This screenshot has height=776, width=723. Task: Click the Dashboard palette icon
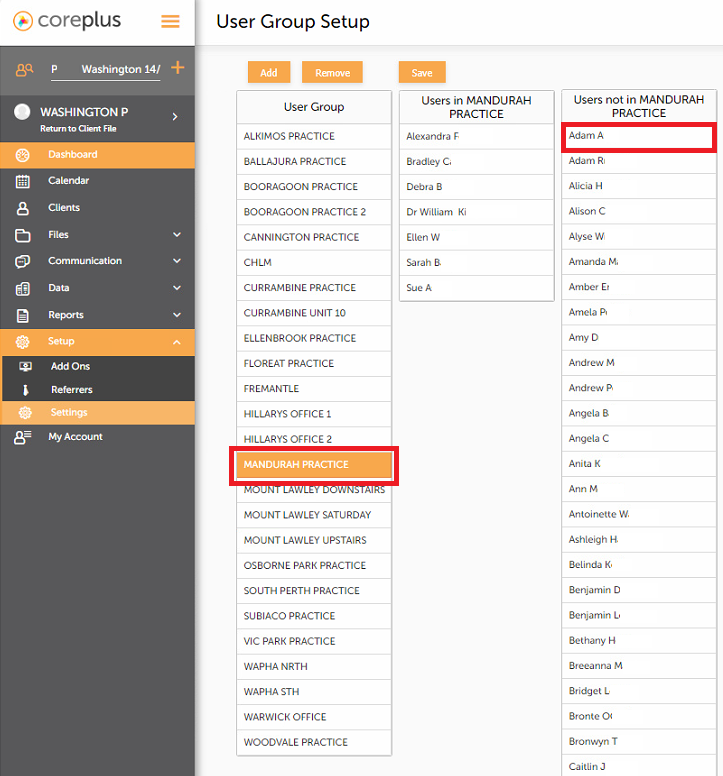point(24,155)
